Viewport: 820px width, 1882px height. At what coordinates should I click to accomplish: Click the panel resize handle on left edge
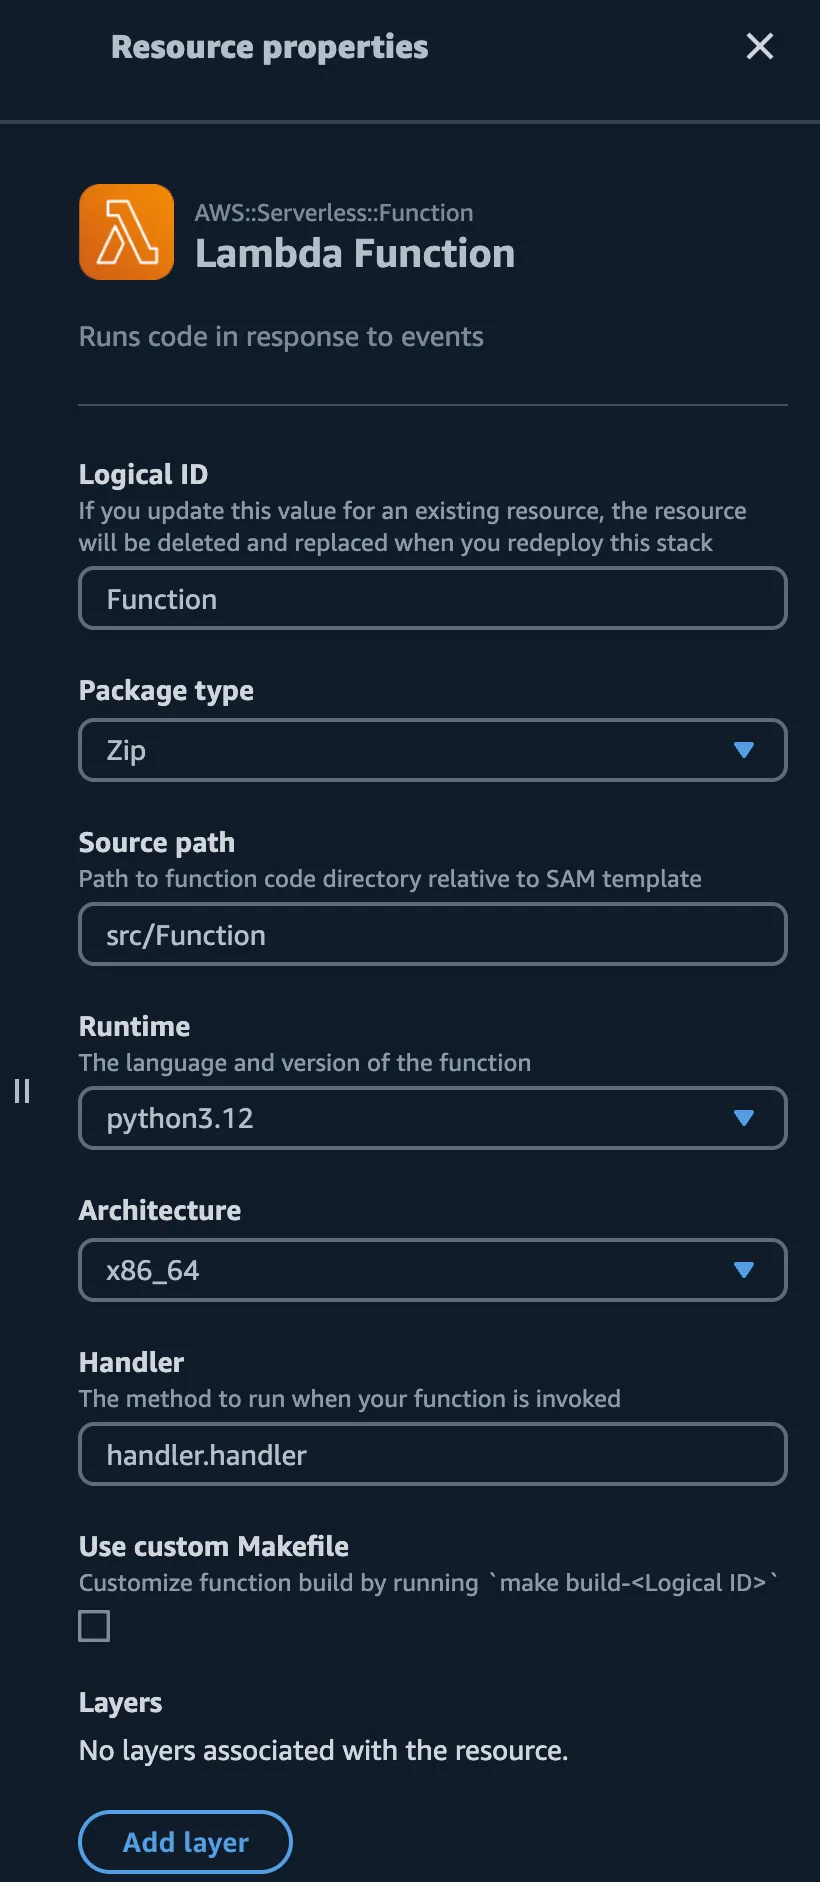[22, 1091]
